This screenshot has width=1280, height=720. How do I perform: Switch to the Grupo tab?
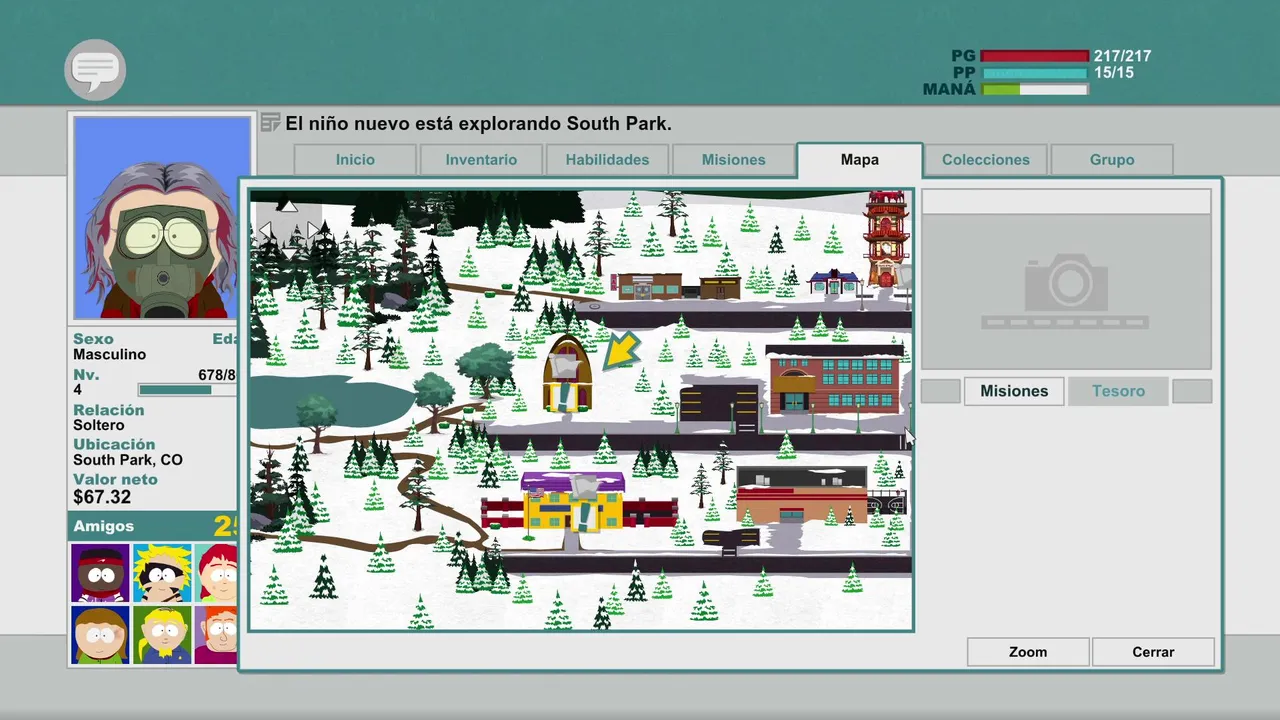pos(1112,160)
